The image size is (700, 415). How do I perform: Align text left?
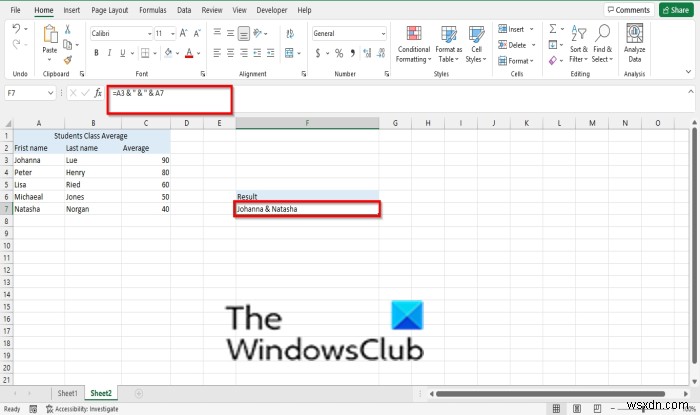click(x=217, y=53)
